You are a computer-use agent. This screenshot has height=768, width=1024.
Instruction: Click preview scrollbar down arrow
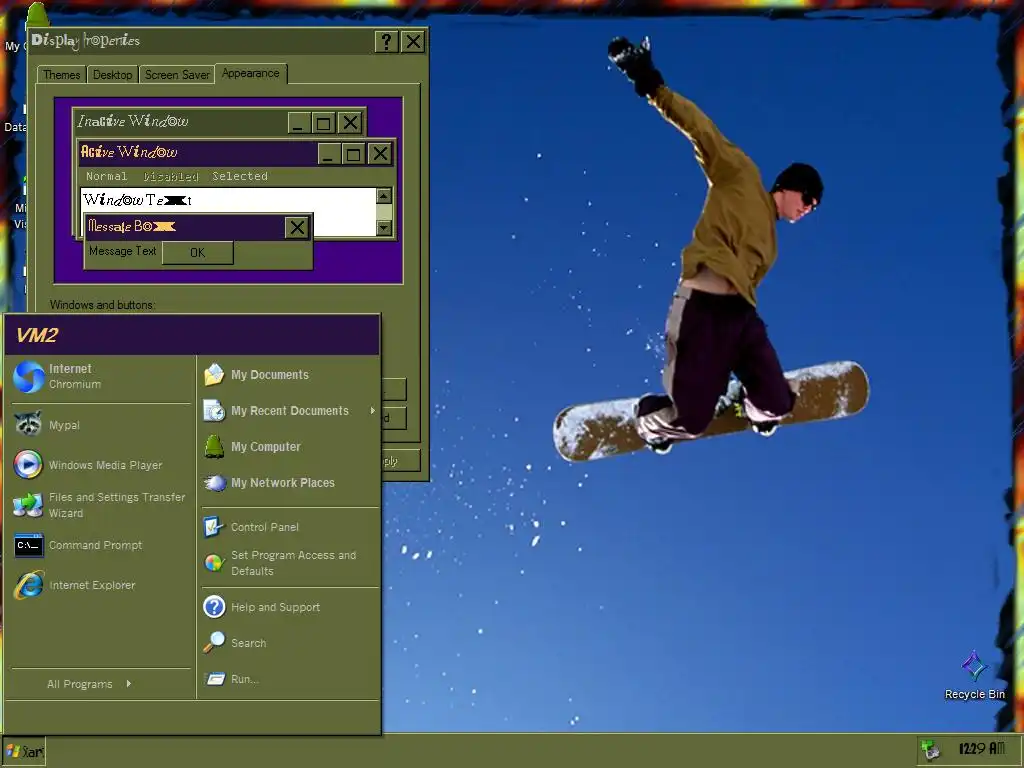tap(384, 228)
